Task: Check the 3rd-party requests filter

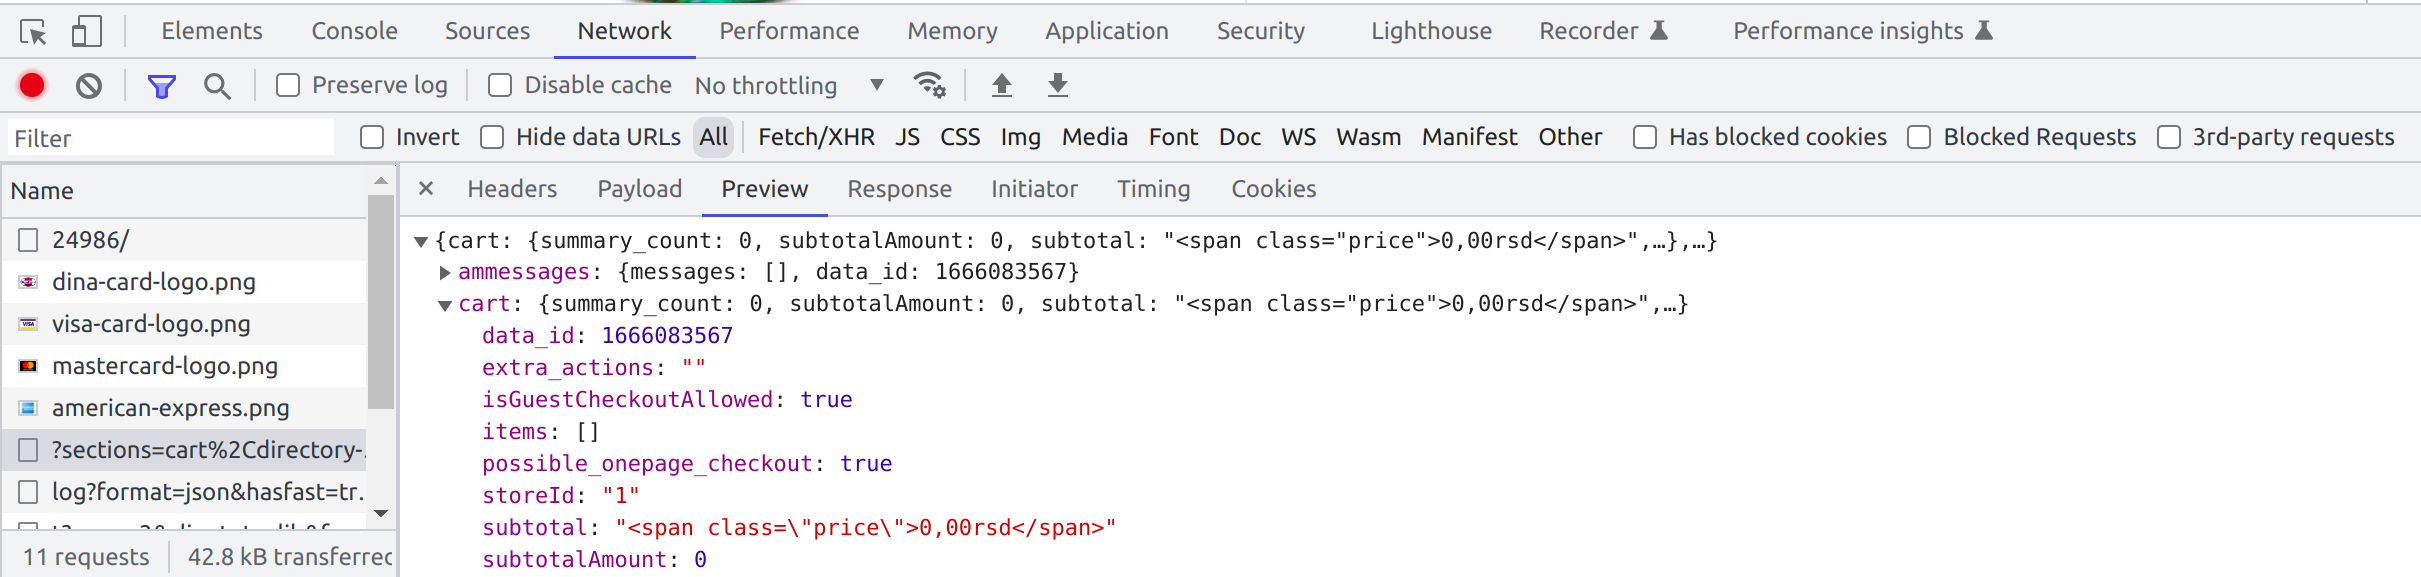Action: [x=2168, y=137]
